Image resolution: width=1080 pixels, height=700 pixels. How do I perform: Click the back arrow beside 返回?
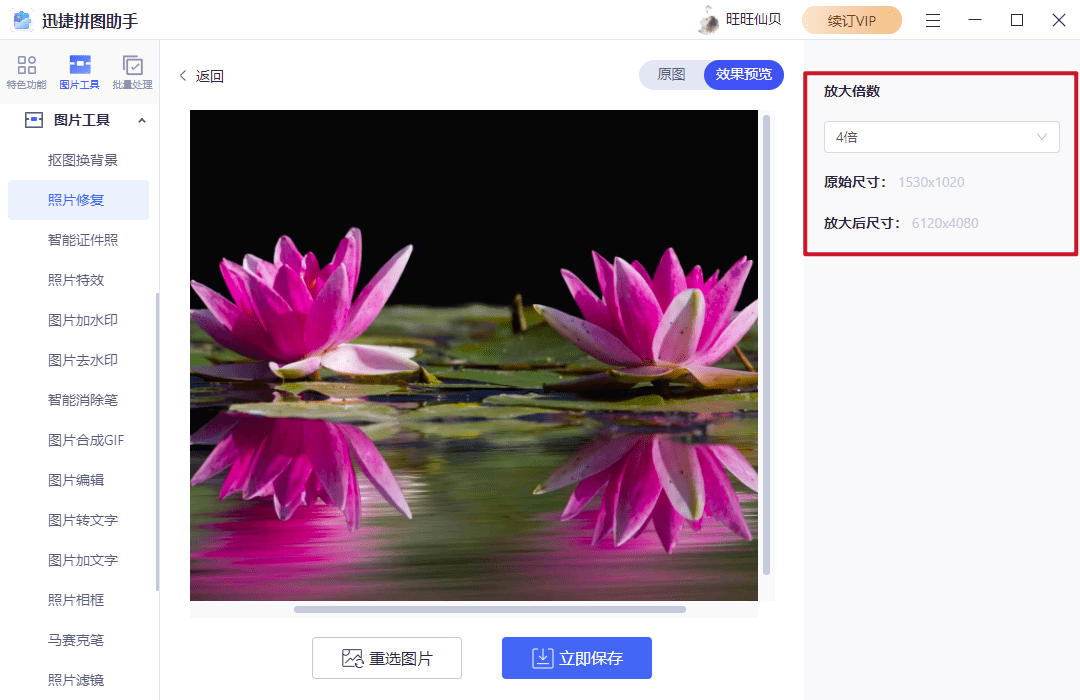[x=183, y=75]
